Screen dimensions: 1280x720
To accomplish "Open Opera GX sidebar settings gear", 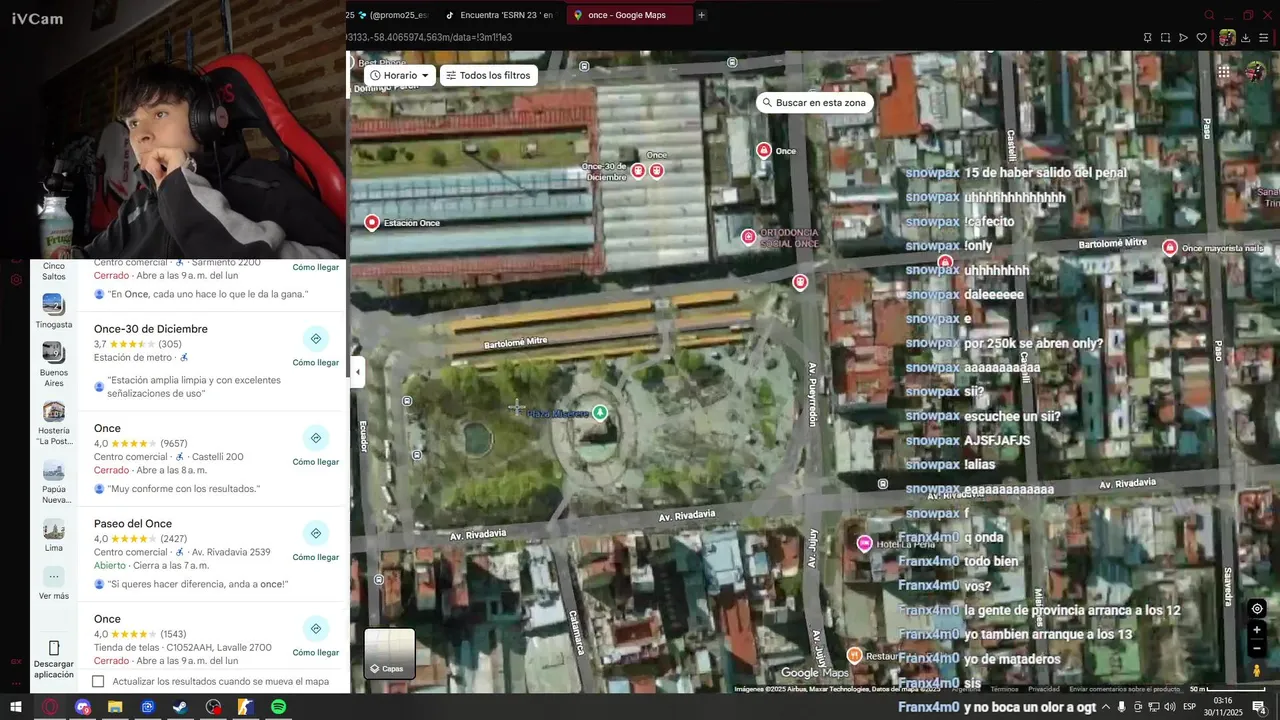I will click(x=16, y=280).
